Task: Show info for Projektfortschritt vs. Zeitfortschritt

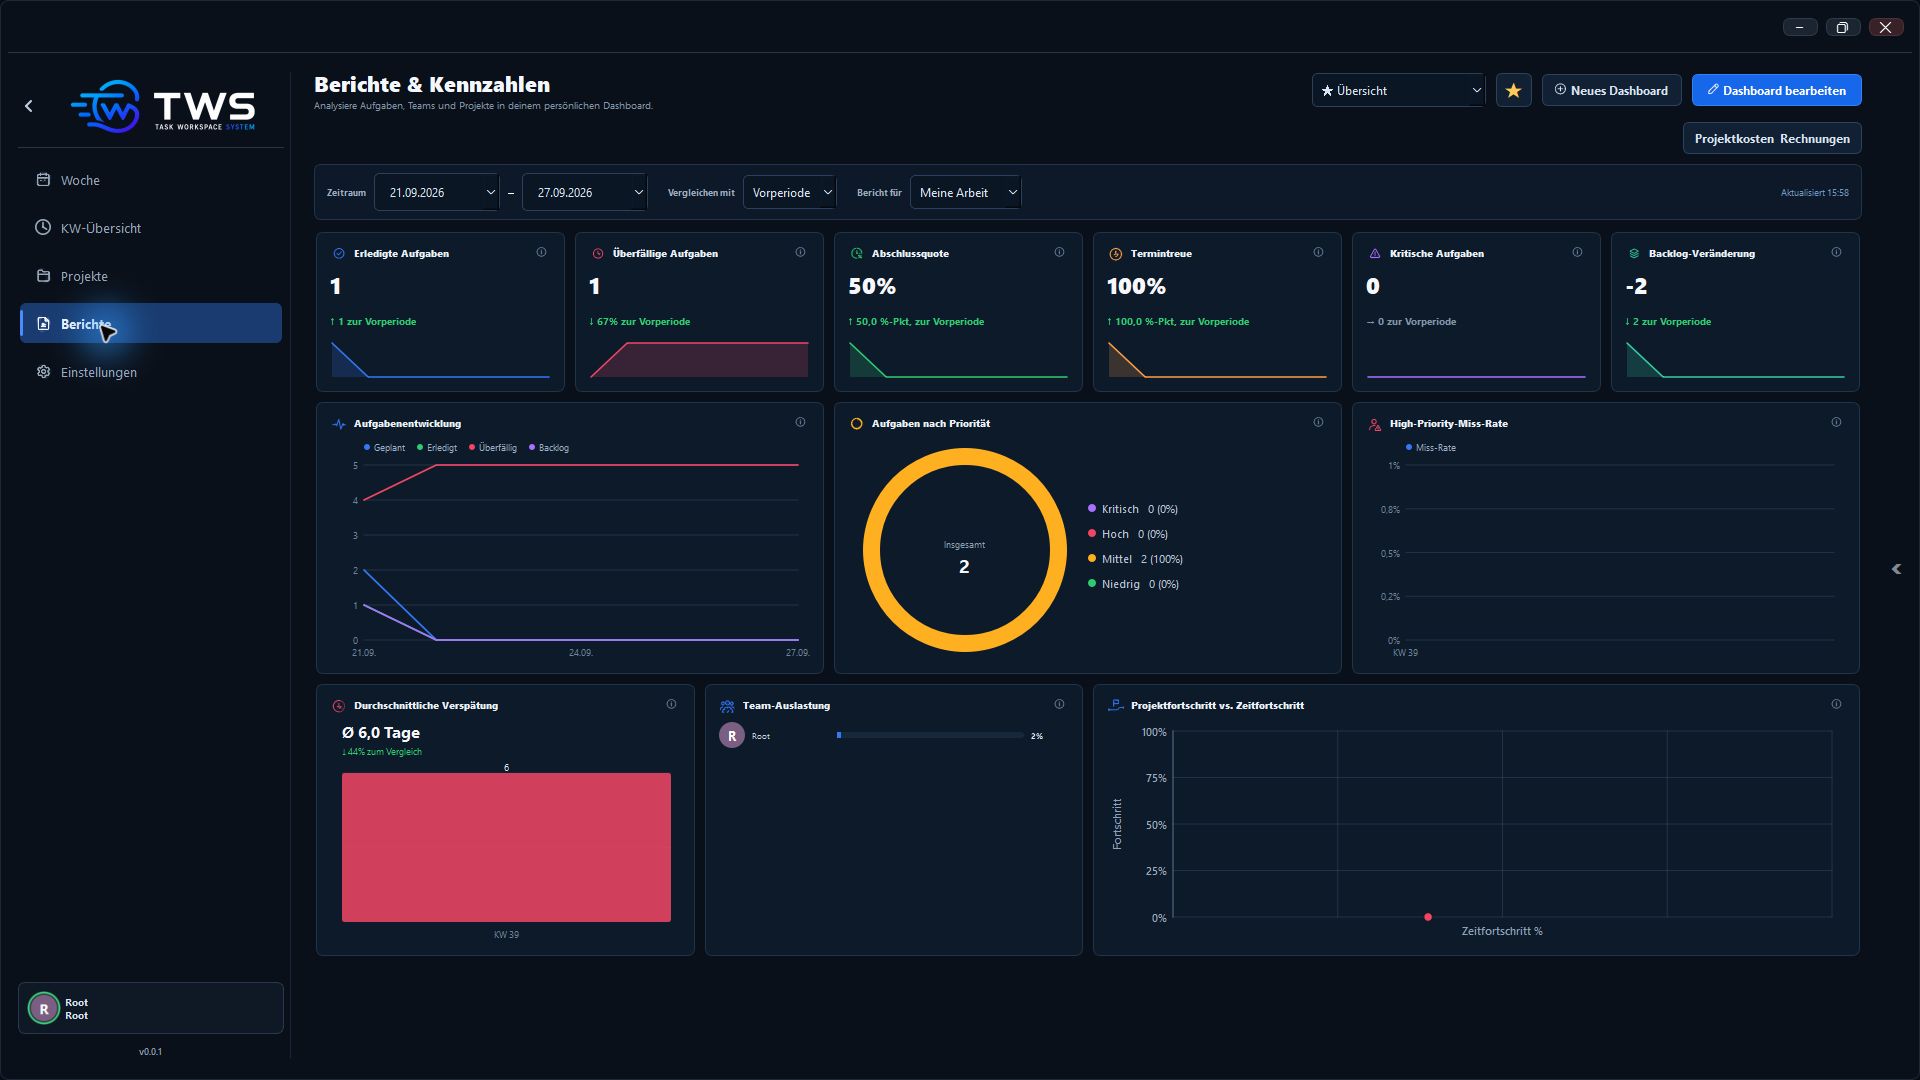Action: click(1836, 705)
